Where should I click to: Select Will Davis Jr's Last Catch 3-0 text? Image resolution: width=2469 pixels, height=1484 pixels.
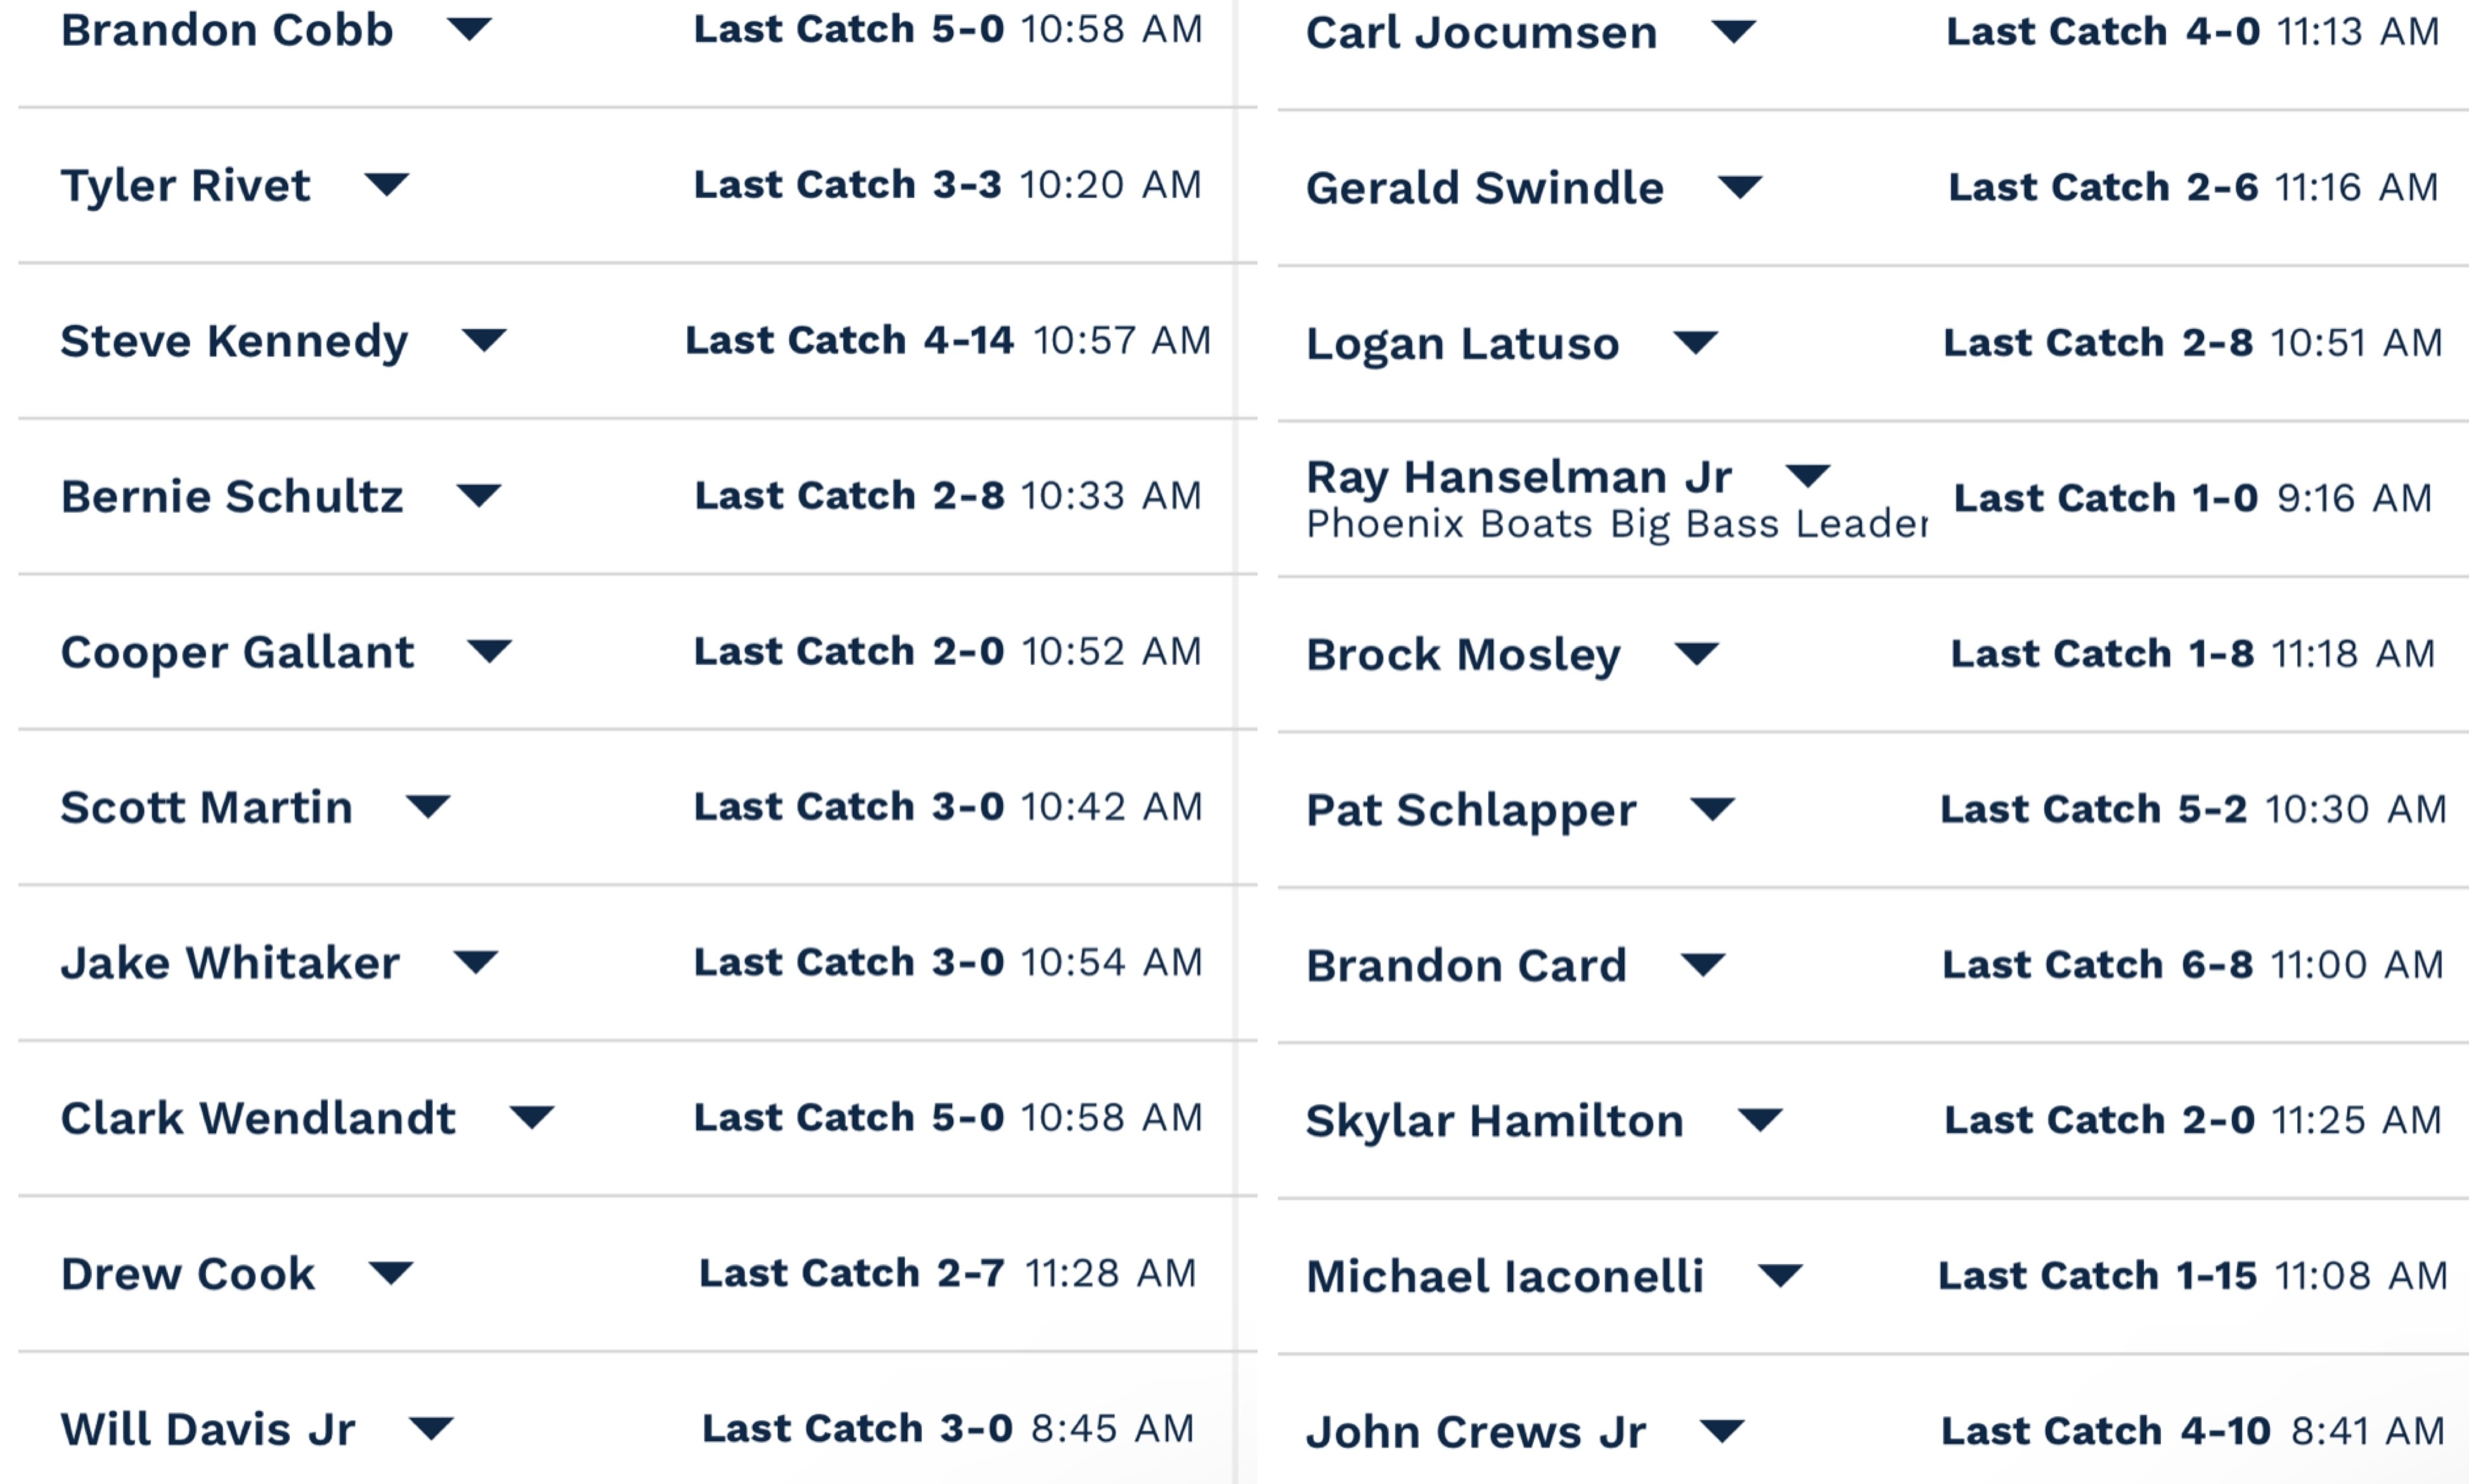coord(857,1428)
